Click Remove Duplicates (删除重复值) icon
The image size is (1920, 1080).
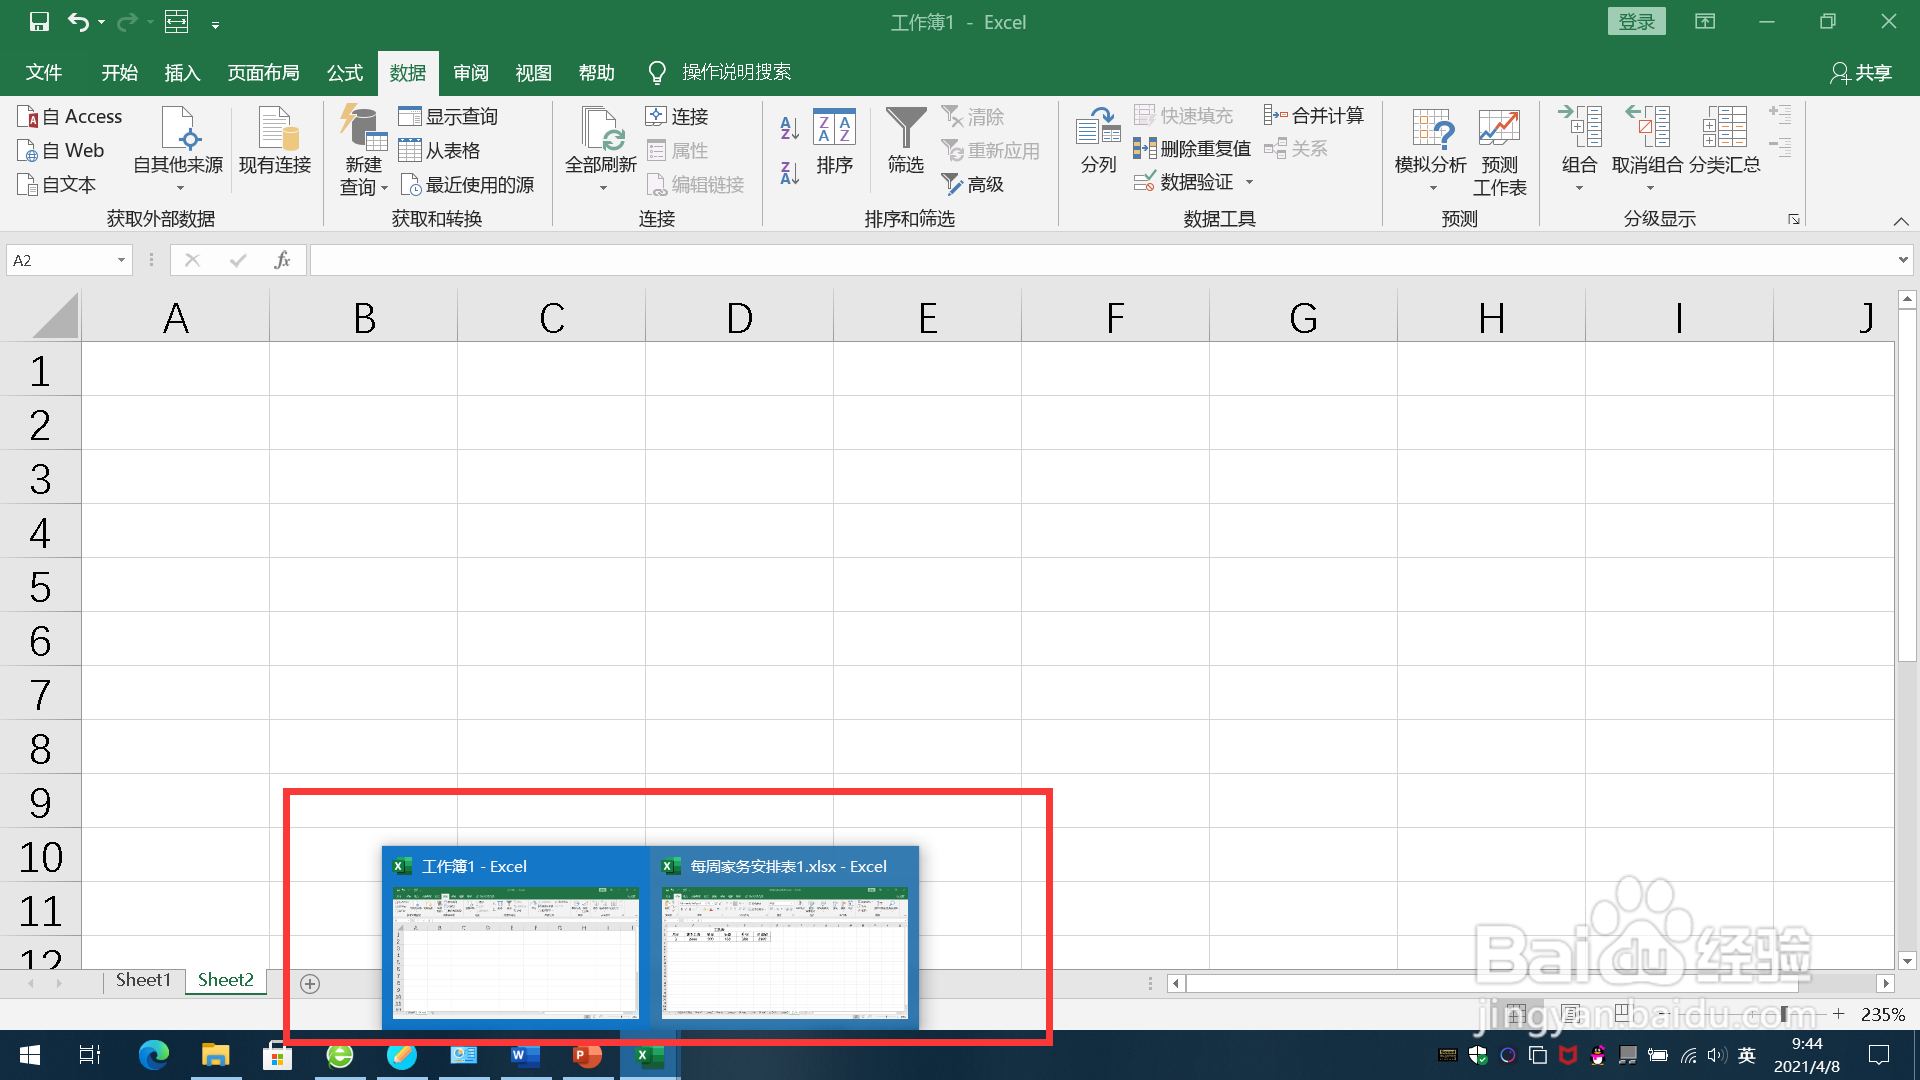click(x=1144, y=149)
